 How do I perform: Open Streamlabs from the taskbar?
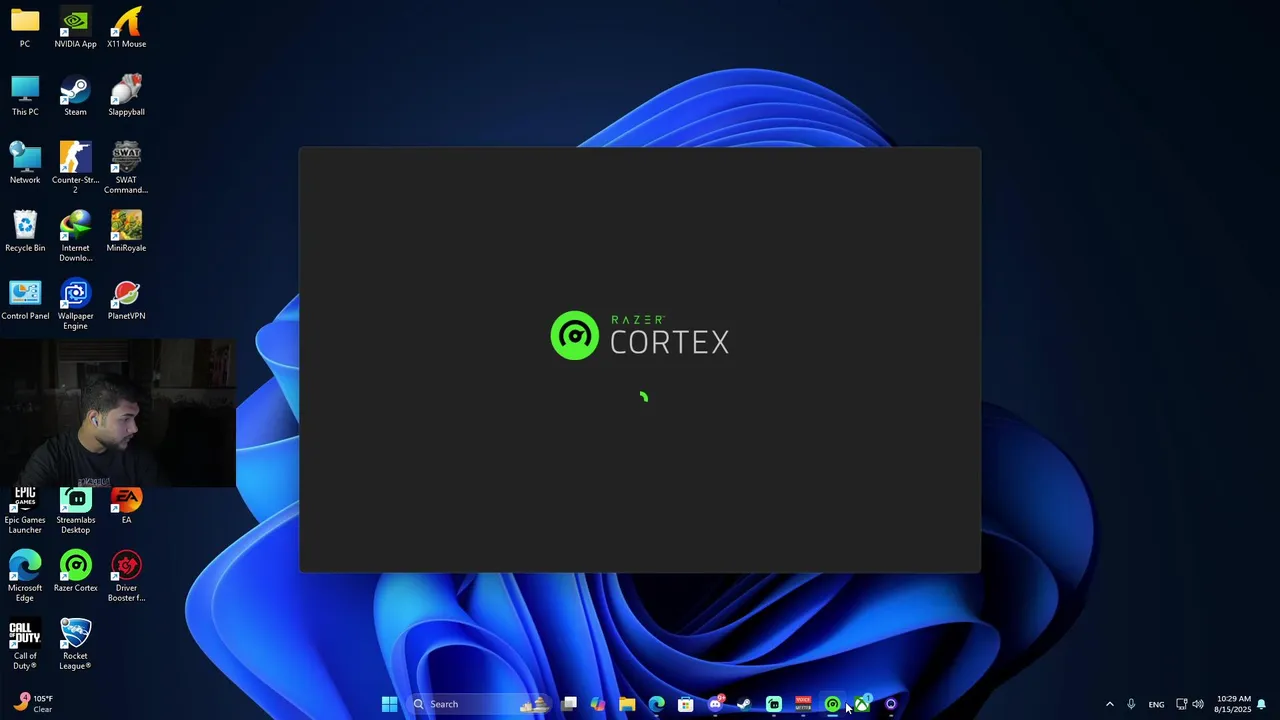(x=773, y=704)
